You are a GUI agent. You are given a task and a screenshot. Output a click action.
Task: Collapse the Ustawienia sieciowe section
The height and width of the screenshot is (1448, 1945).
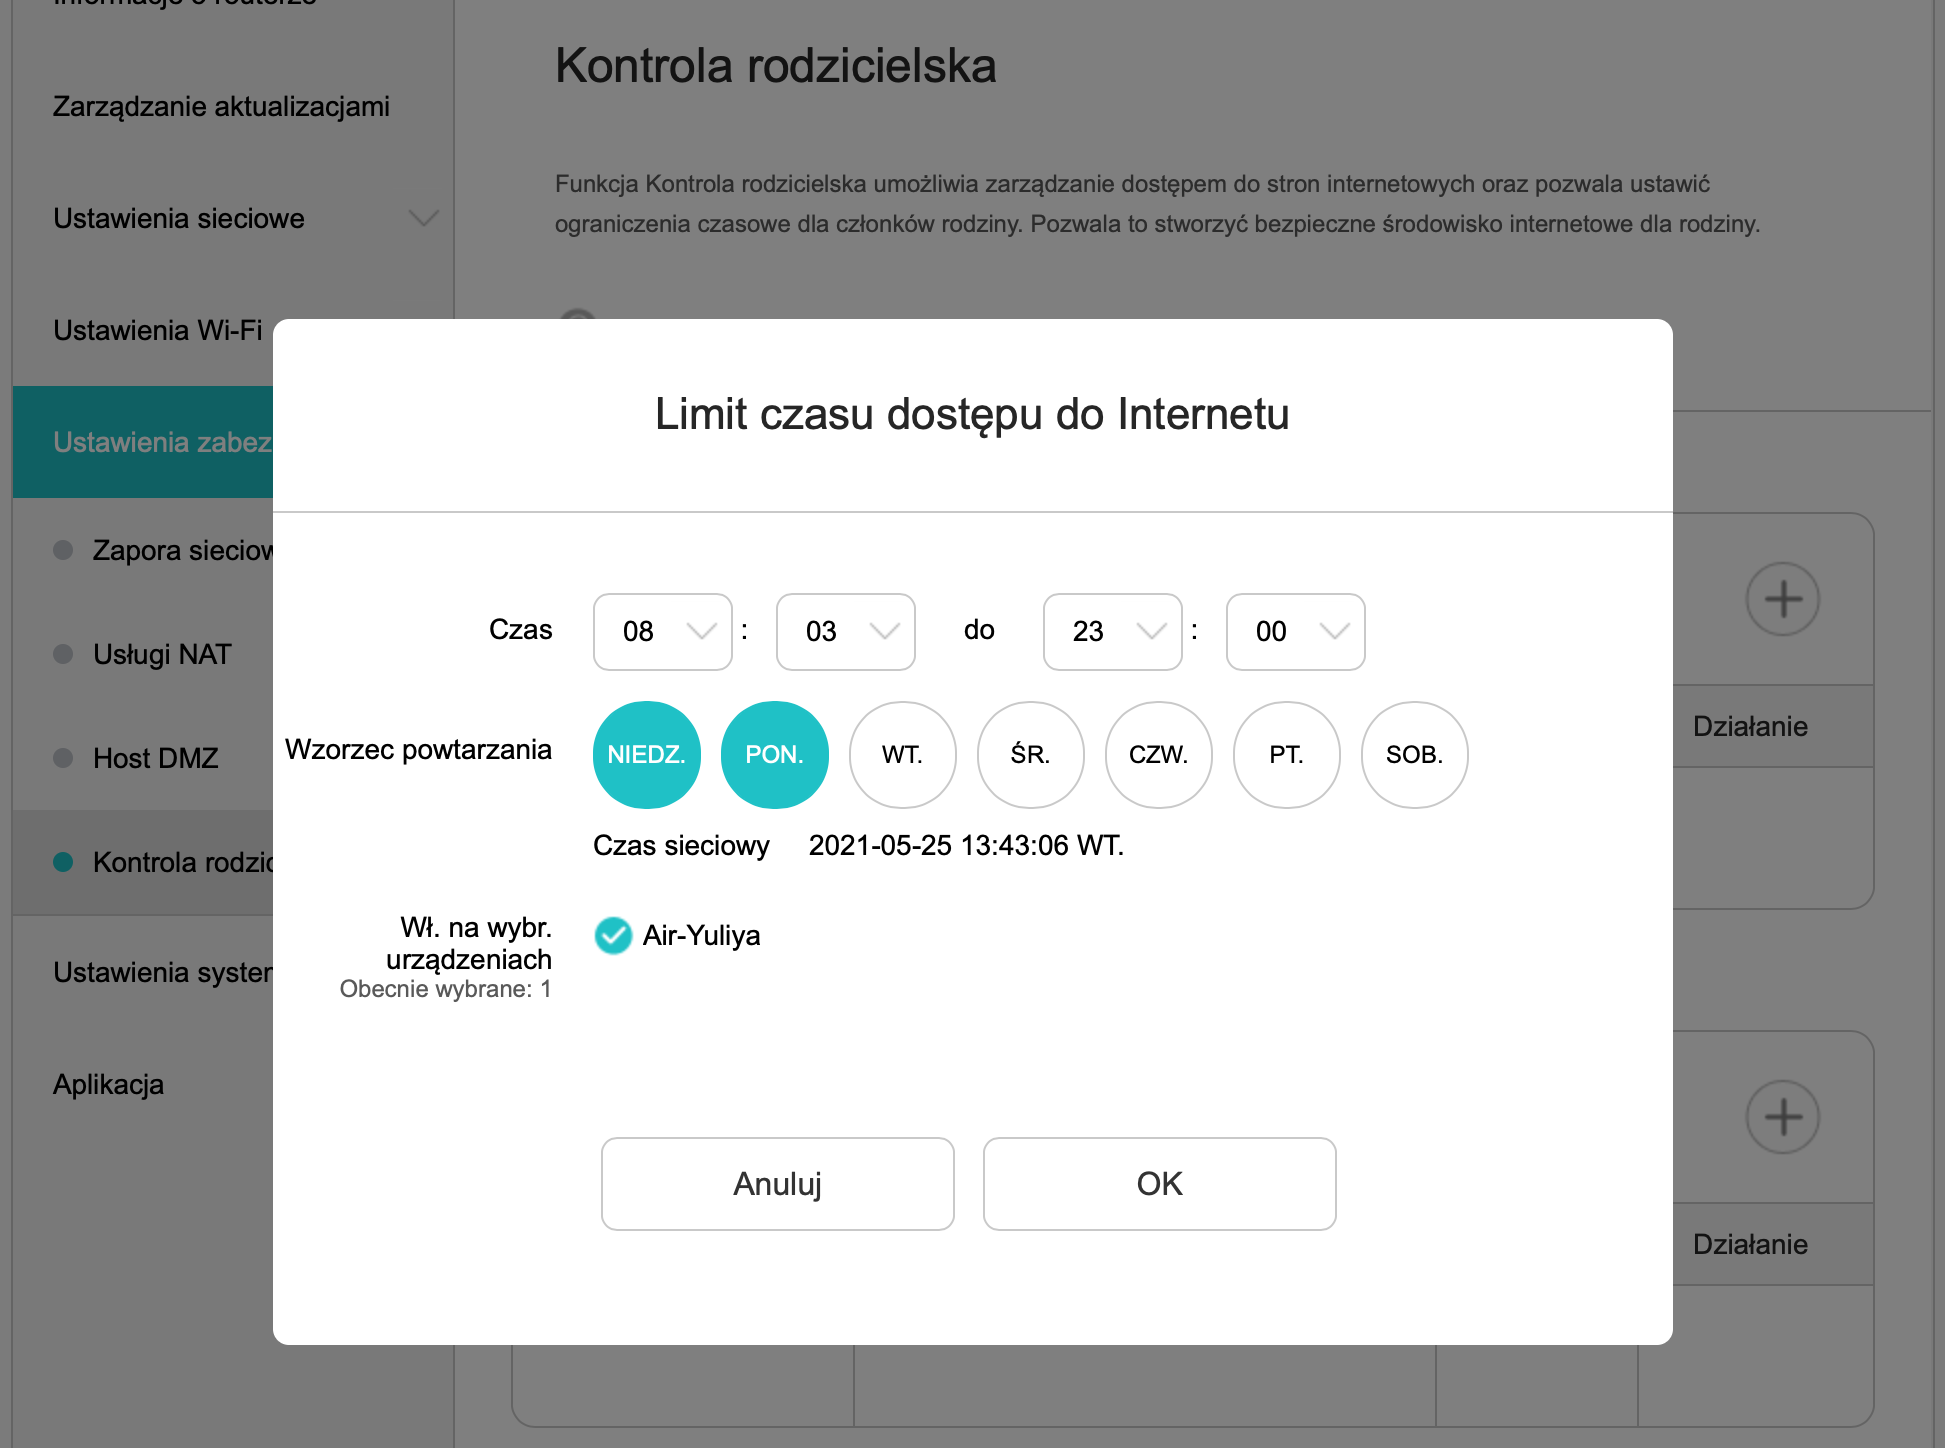click(424, 218)
